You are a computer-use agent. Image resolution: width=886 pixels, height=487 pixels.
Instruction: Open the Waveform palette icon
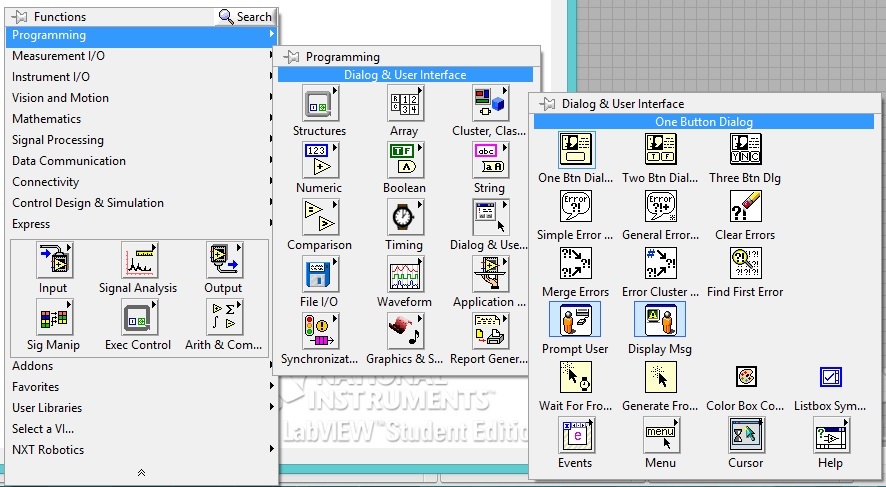tap(405, 275)
